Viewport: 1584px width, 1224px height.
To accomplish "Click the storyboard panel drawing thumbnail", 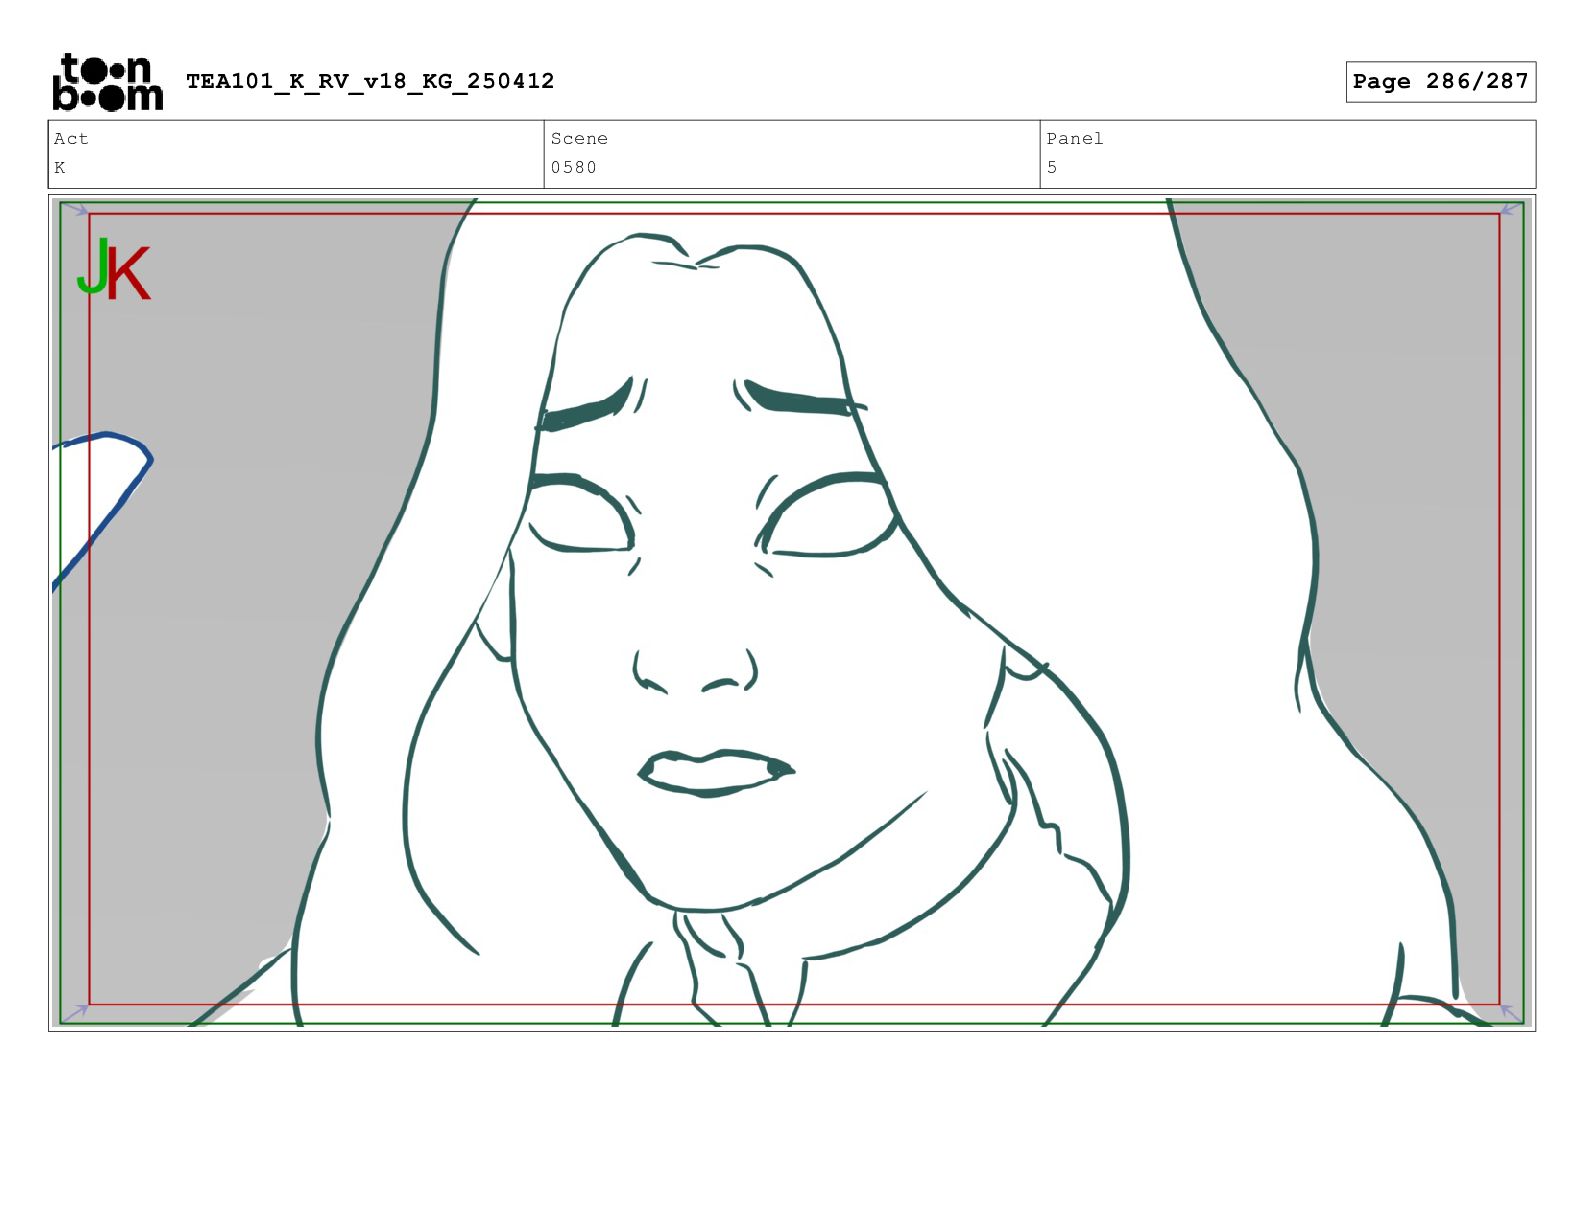I will tap(792, 612).
